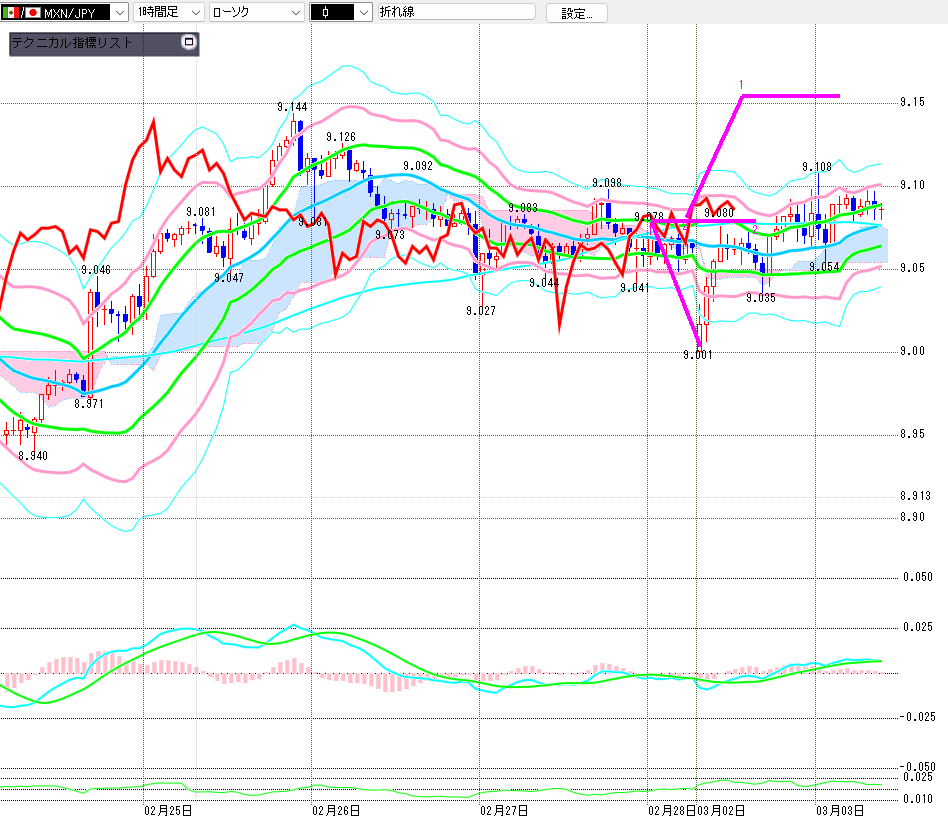Expand the テクニカル指標リスト panel via its square icon

[188, 43]
